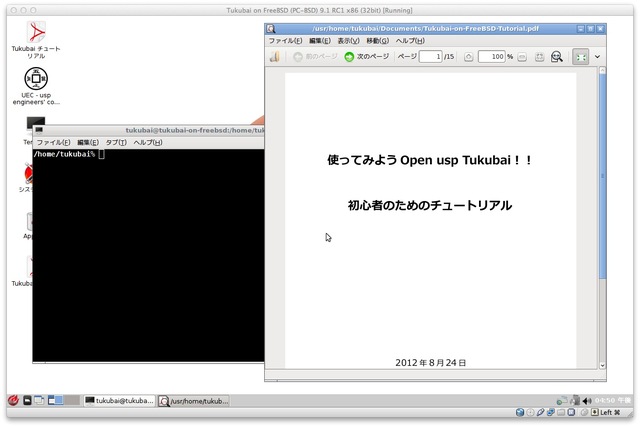Screen dimensions: 640x427
Task: Click the taskbar clock
Action: coord(612,400)
